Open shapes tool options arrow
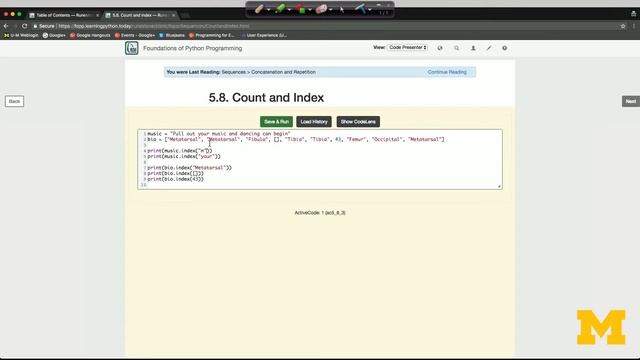640x360 pixels. (x=310, y=9)
